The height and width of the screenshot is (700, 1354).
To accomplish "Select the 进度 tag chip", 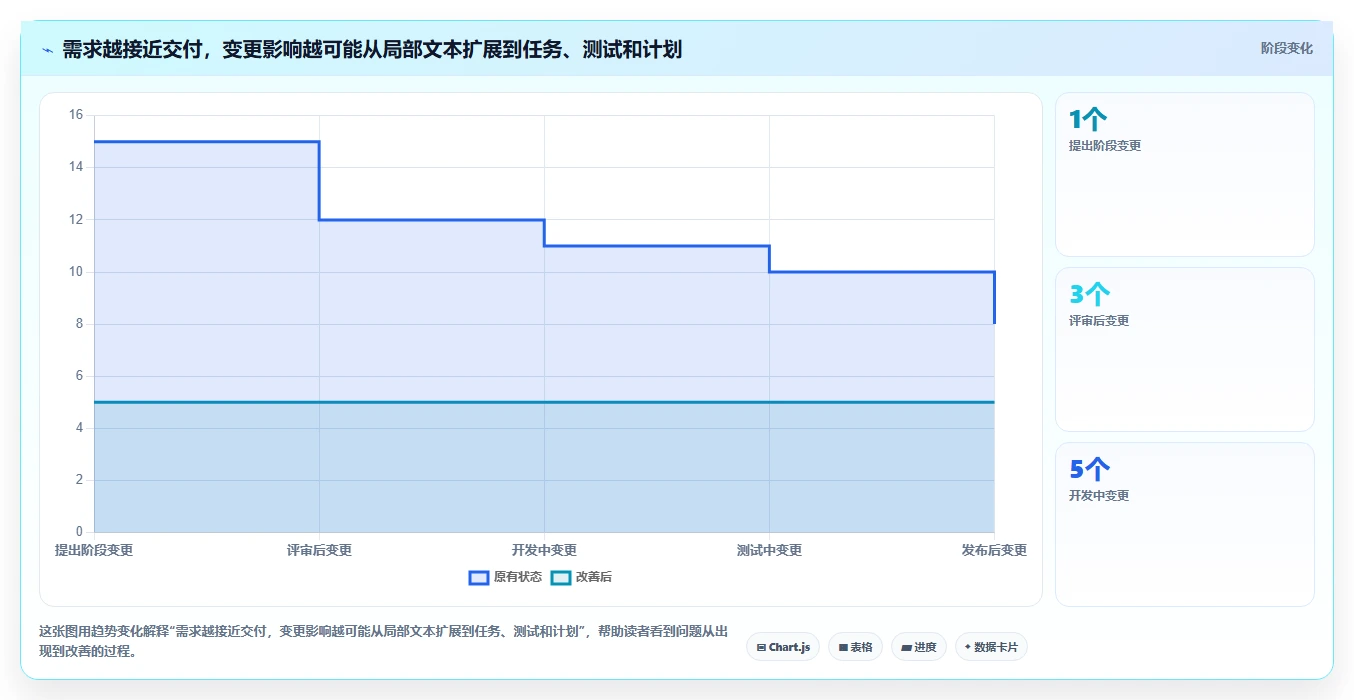I will point(918,647).
